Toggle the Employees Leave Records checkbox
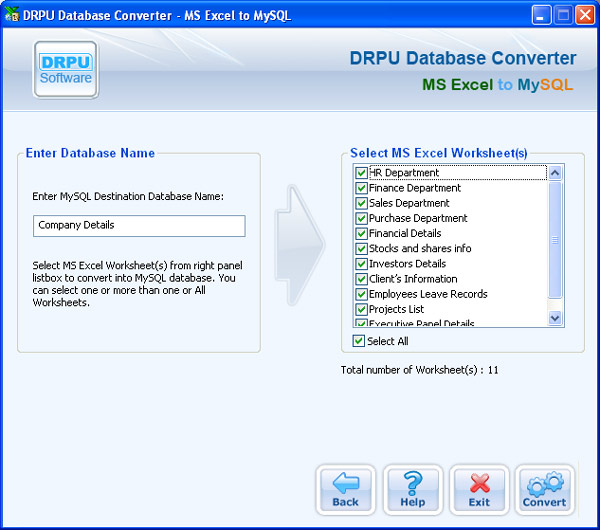The image size is (600, 530). pyautogui.click(x=361, y=294)
